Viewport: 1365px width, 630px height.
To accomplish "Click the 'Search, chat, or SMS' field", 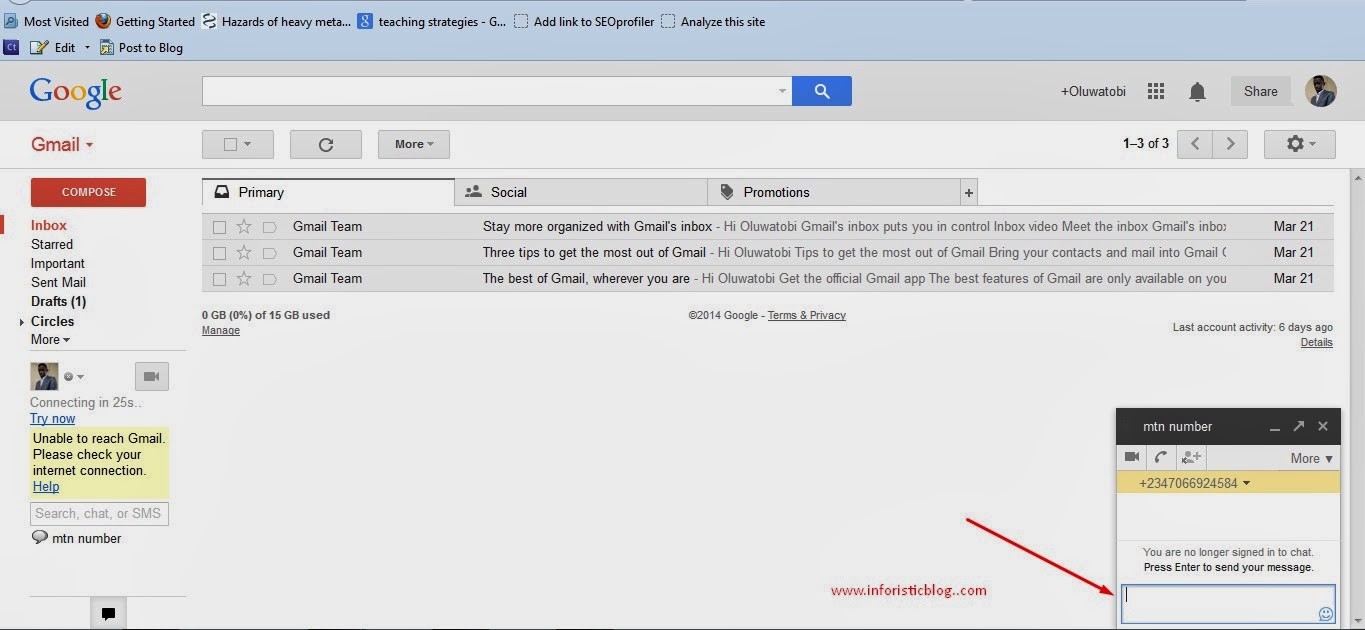I will (x=99, y=513).
